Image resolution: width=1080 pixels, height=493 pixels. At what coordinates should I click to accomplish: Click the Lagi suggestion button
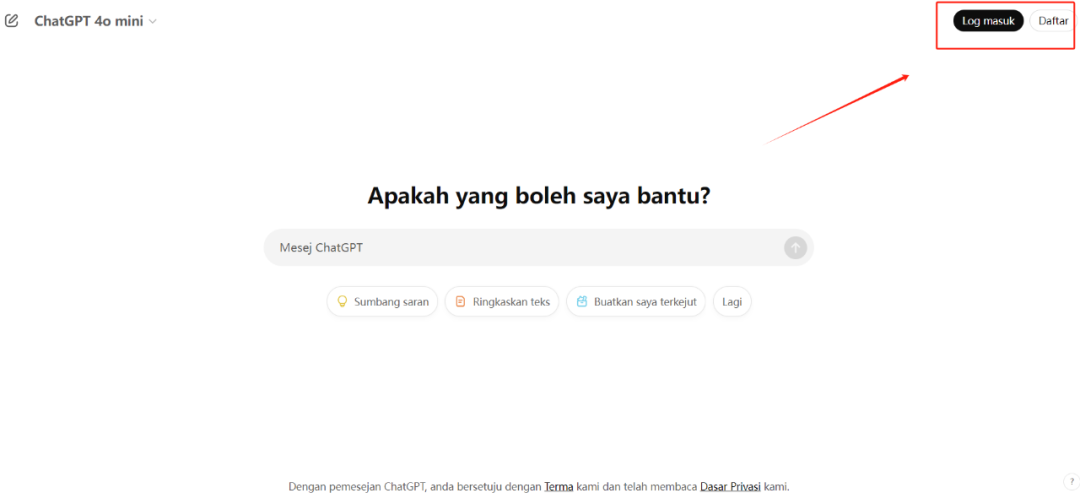coord(732,302)
